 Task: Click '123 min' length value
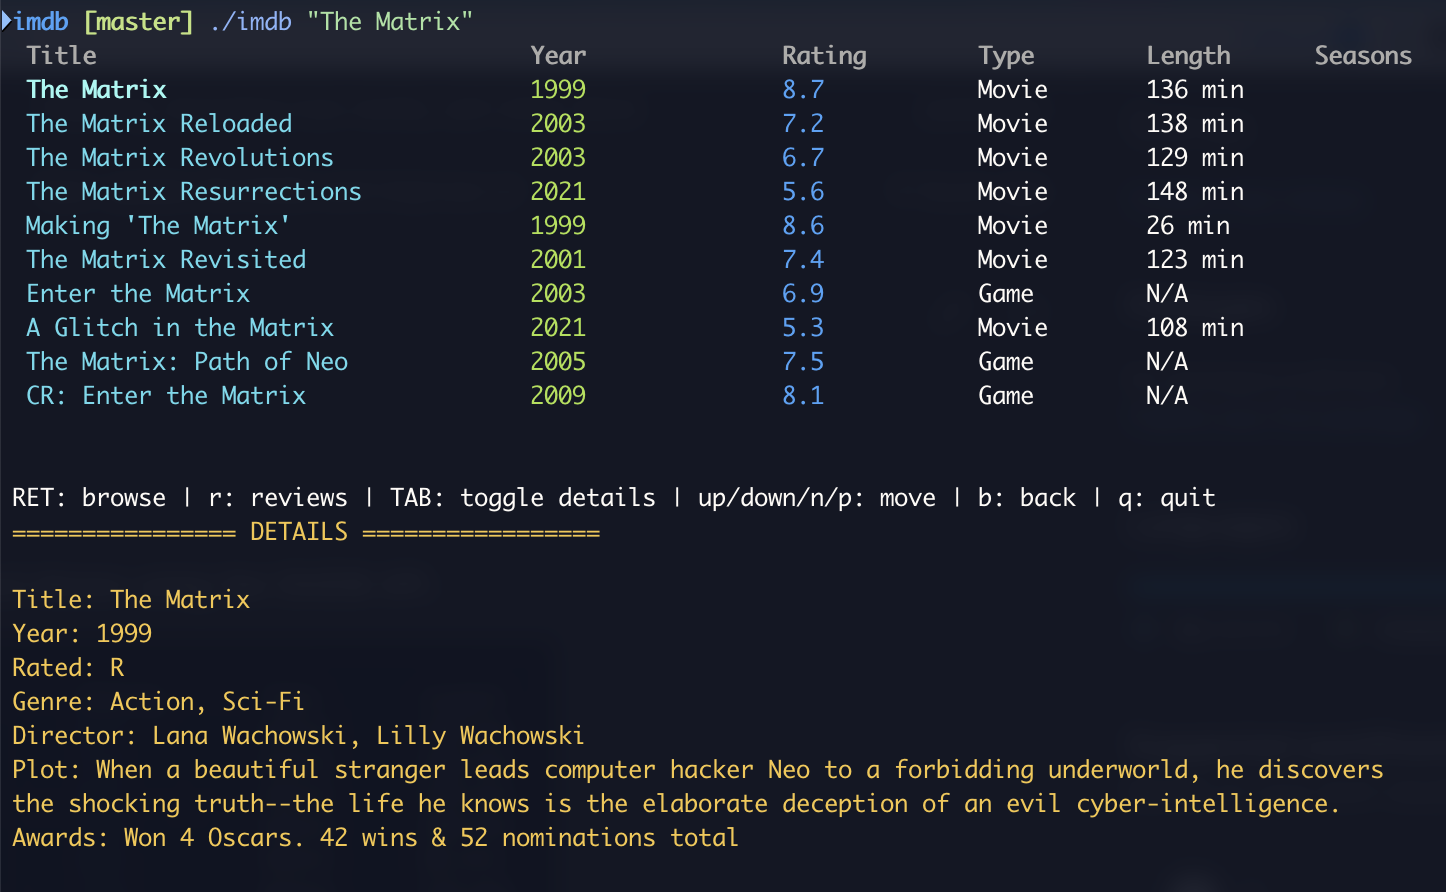[x=1195, y=259]
